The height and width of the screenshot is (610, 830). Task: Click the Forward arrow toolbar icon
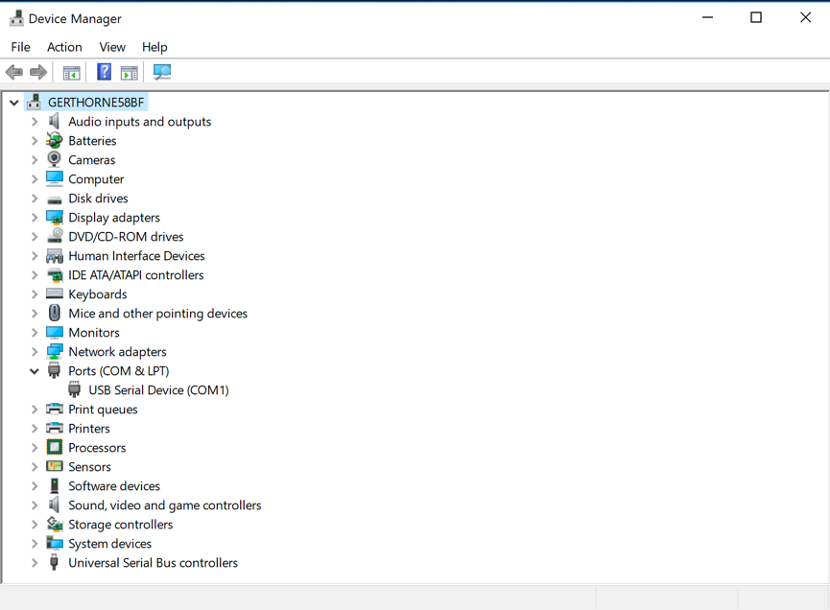tap(38, 72)
